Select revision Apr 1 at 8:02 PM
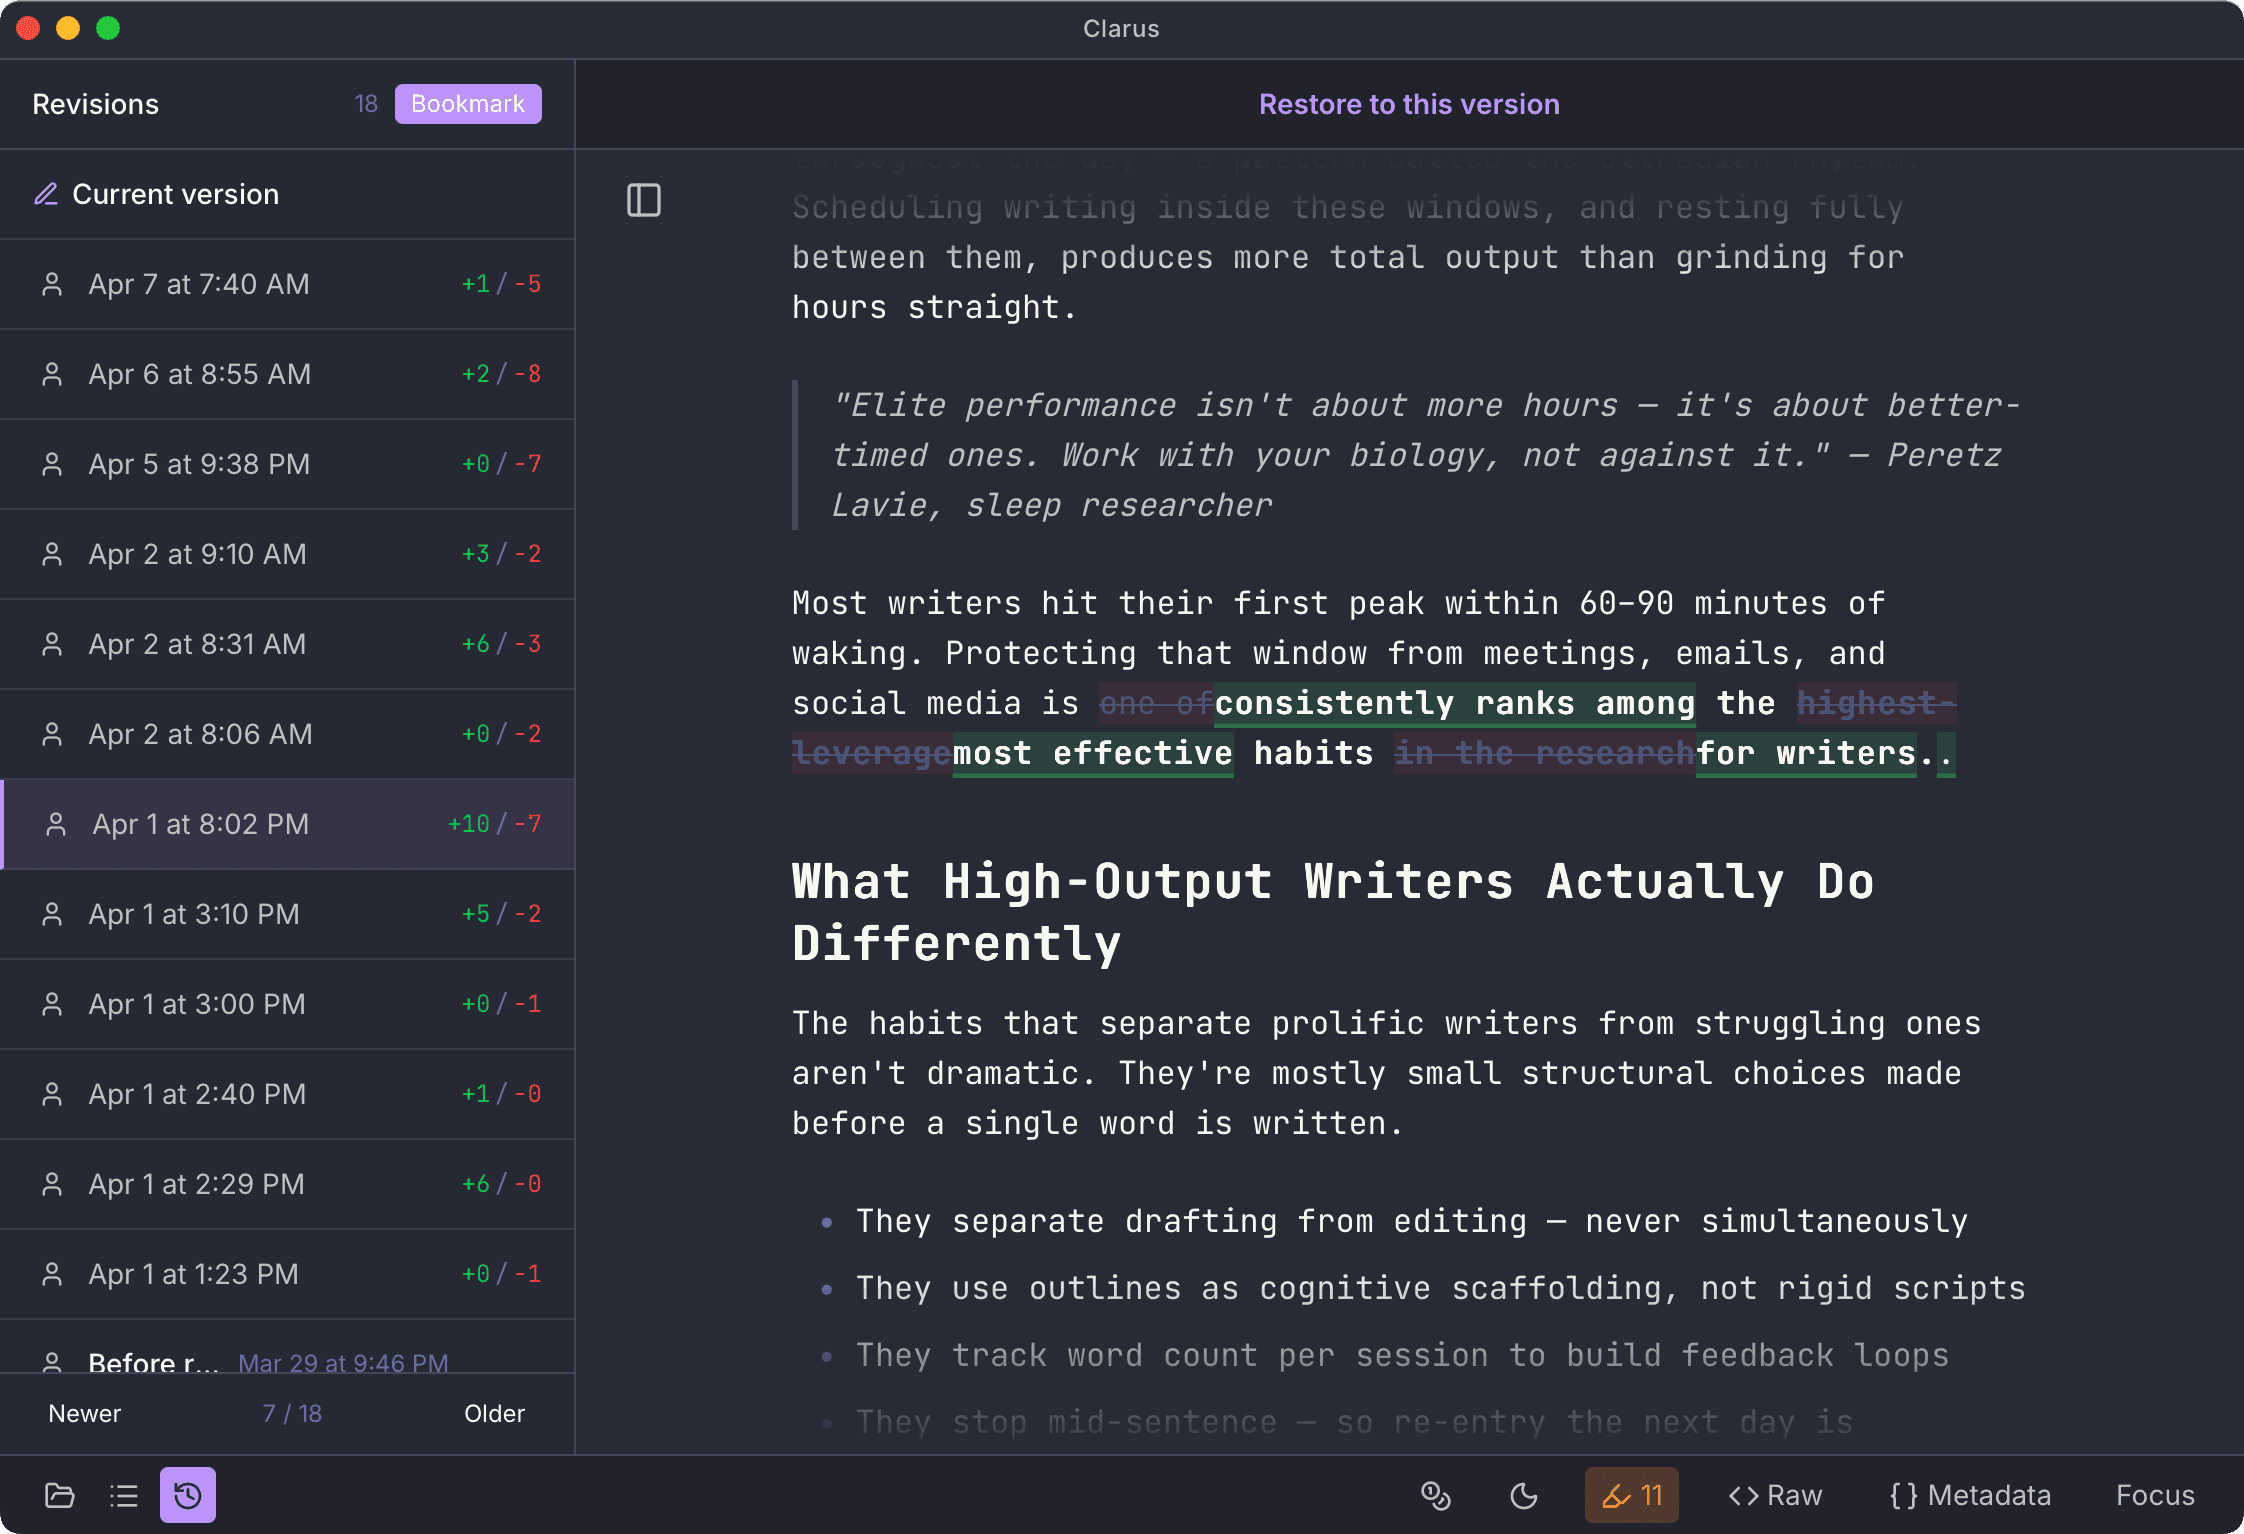 click(287, 824)
